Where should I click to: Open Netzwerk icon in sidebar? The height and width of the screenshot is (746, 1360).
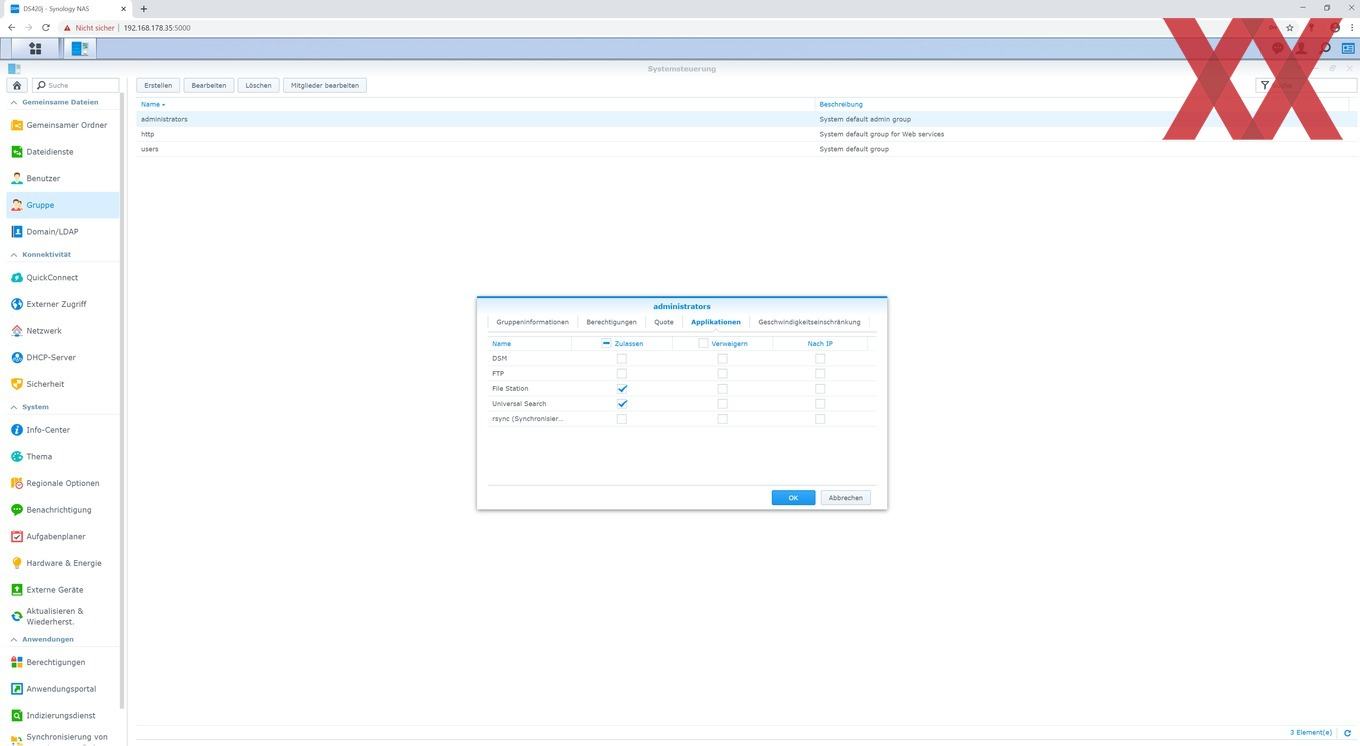tap(17, 331)
